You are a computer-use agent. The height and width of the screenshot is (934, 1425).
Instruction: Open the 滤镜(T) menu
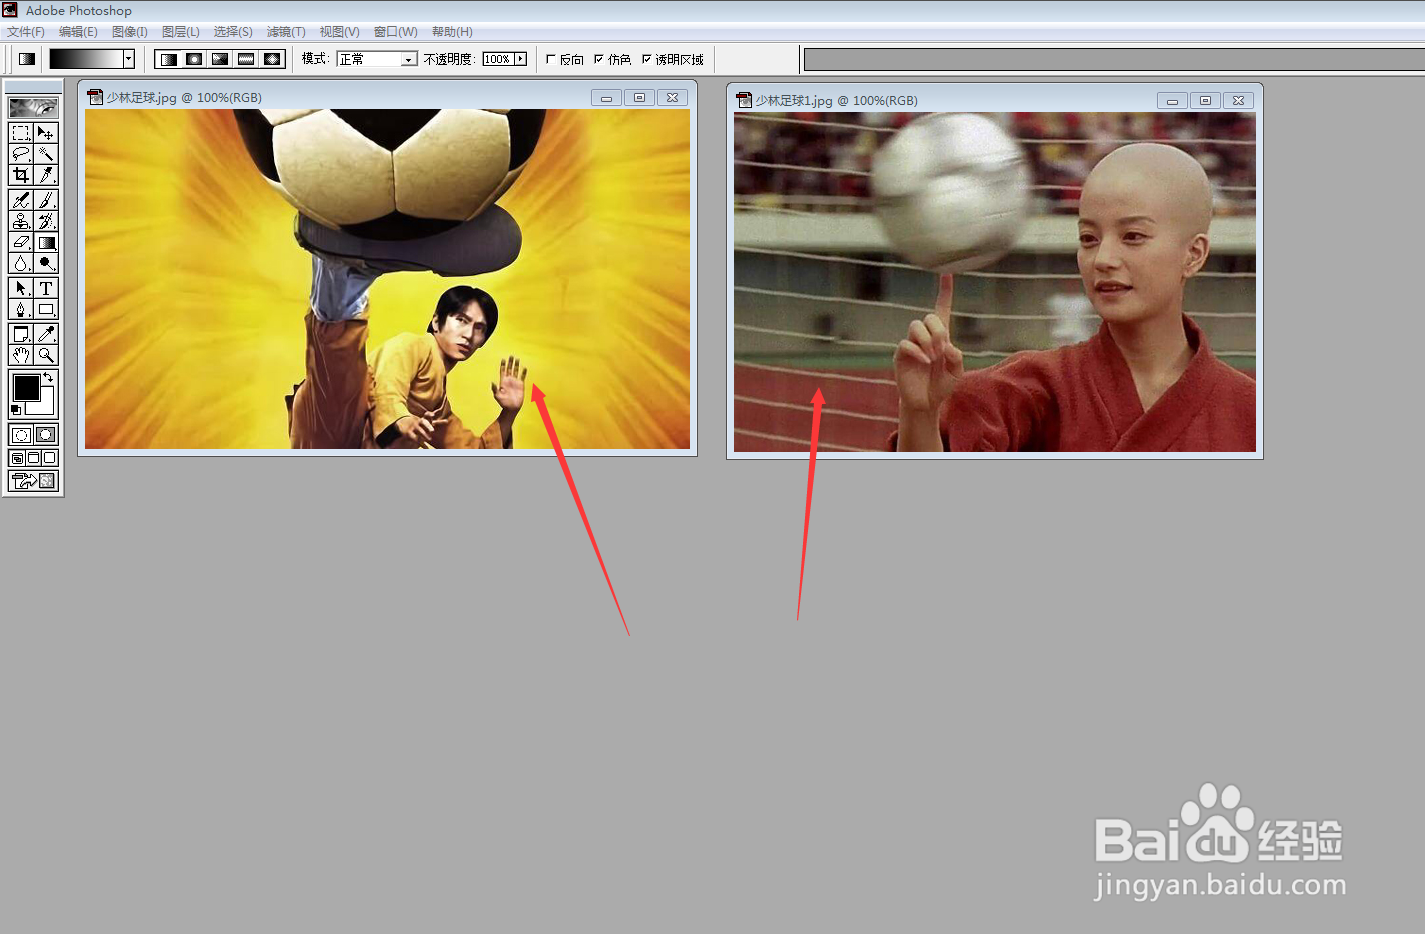[286, 32]
